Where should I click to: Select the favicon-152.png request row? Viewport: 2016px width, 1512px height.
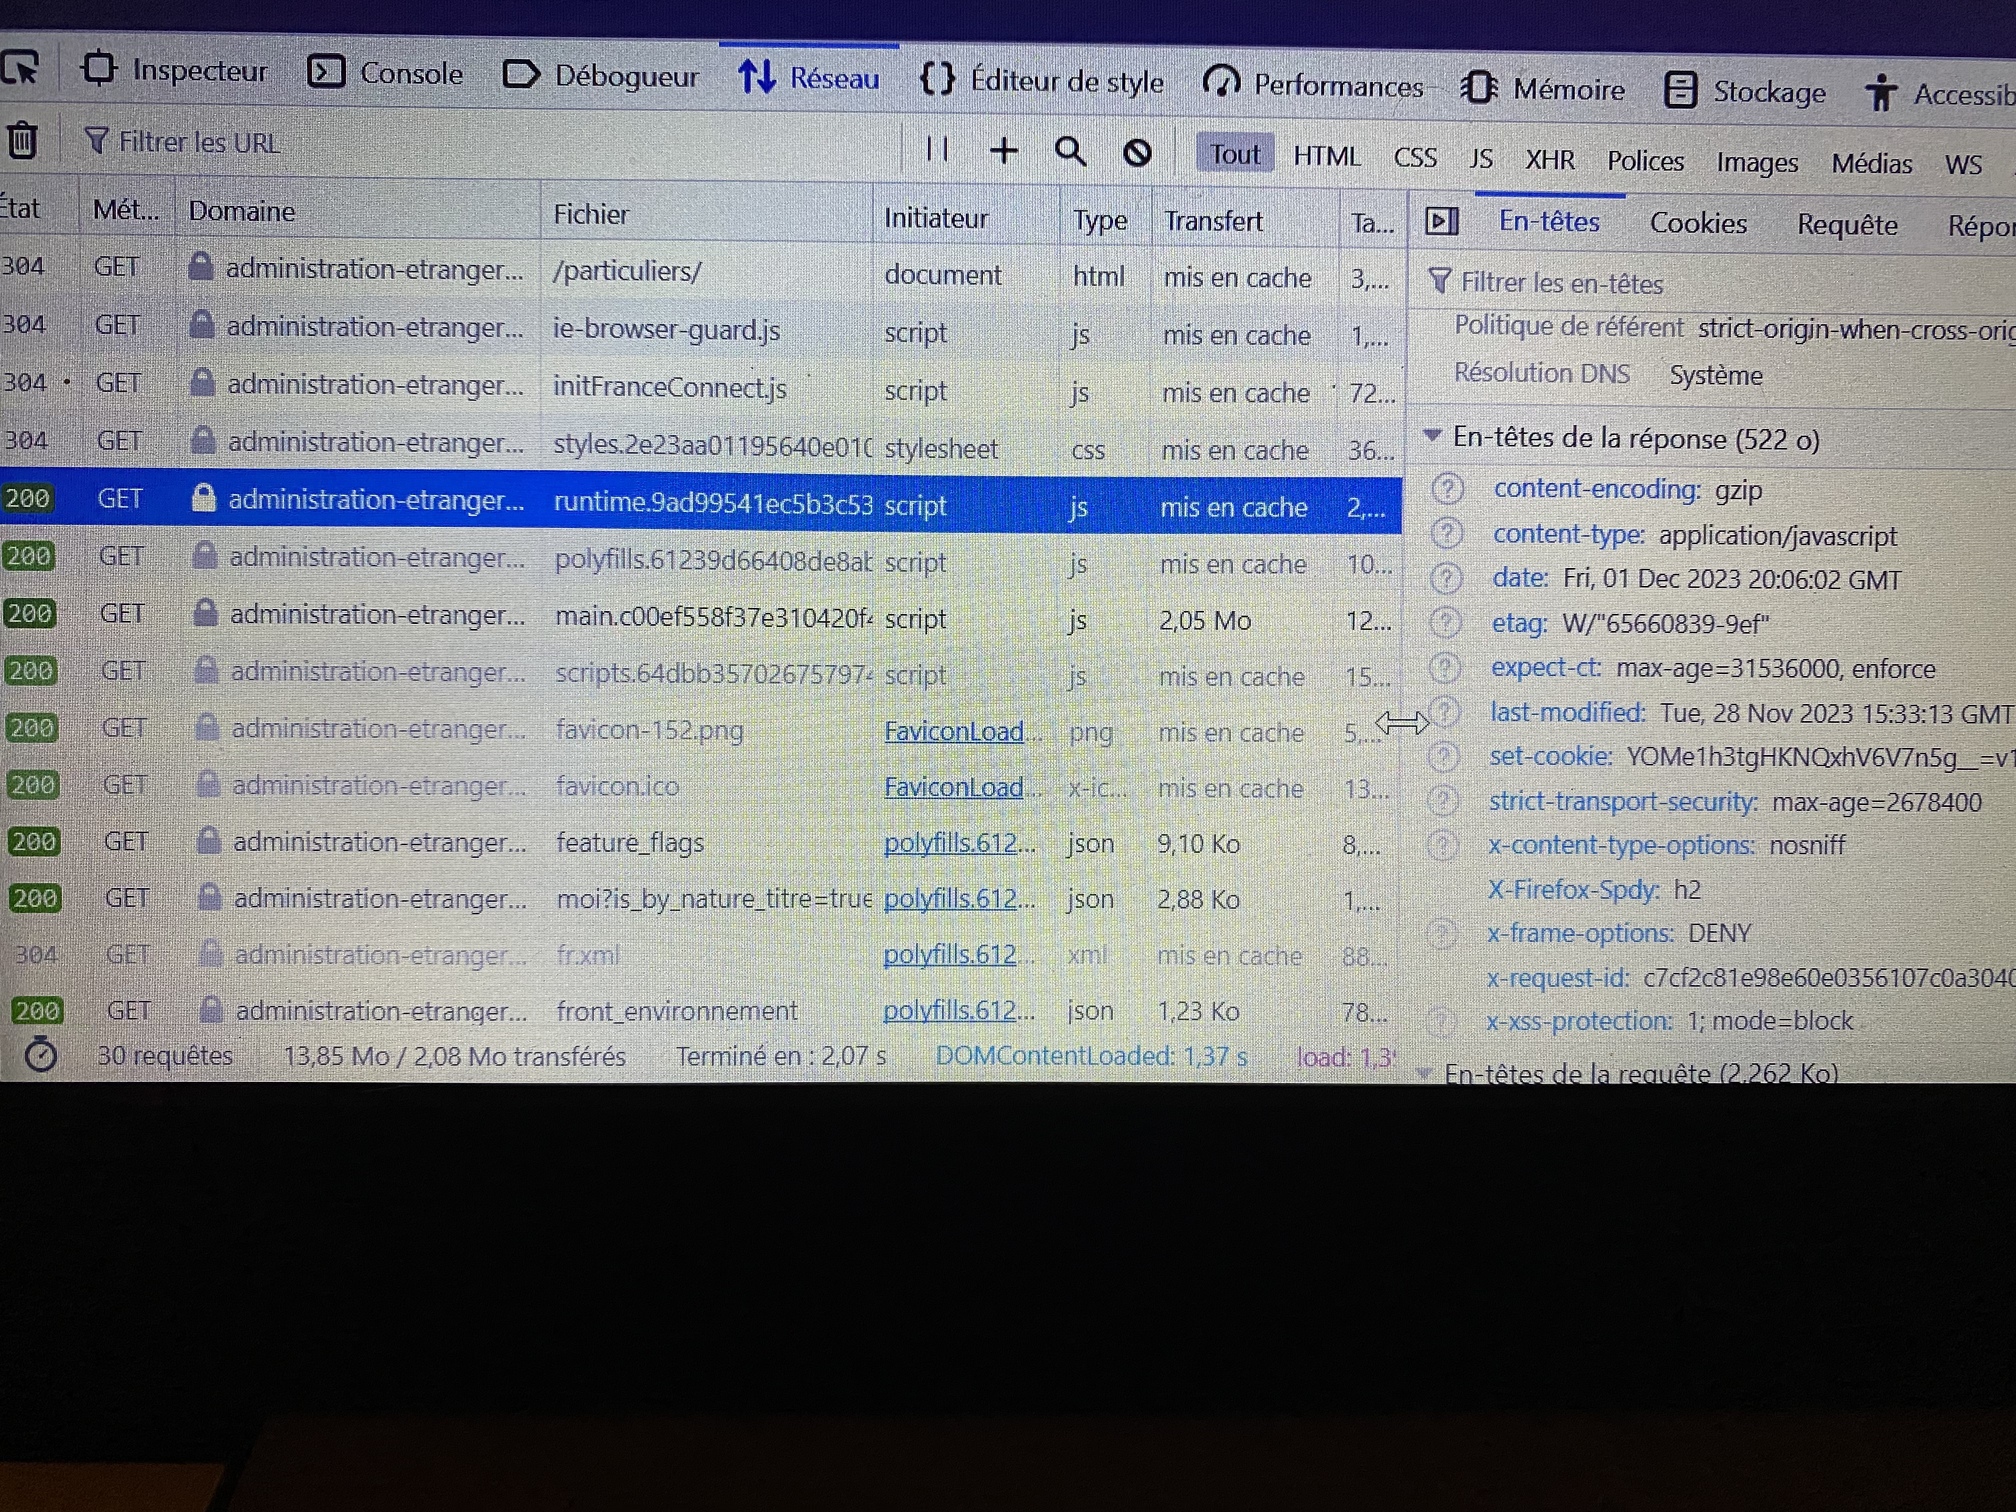pyautogui.click(x=700, y=730)
